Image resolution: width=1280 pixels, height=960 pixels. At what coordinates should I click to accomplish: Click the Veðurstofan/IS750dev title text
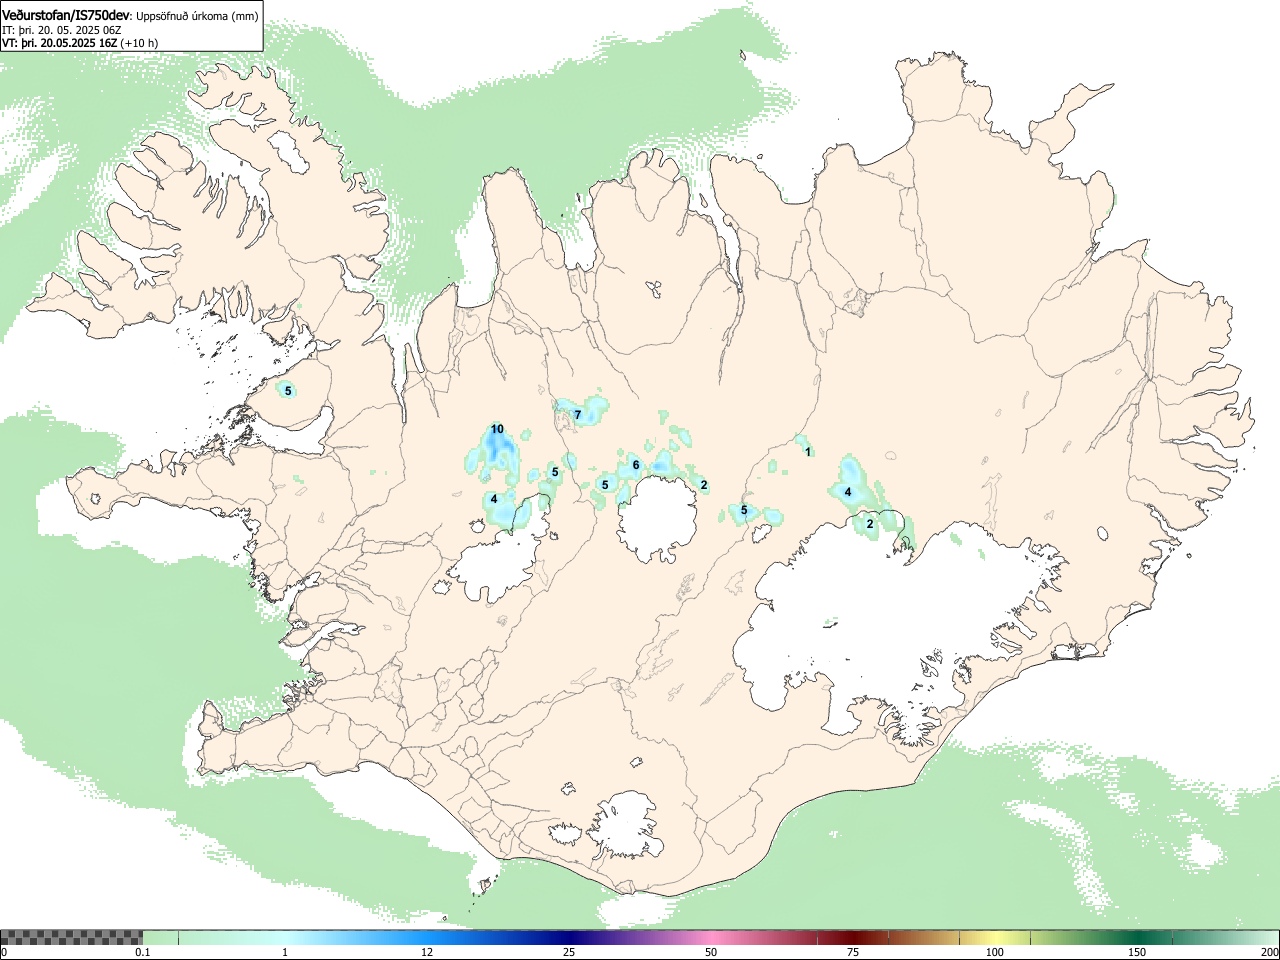(x=66, y=15)
